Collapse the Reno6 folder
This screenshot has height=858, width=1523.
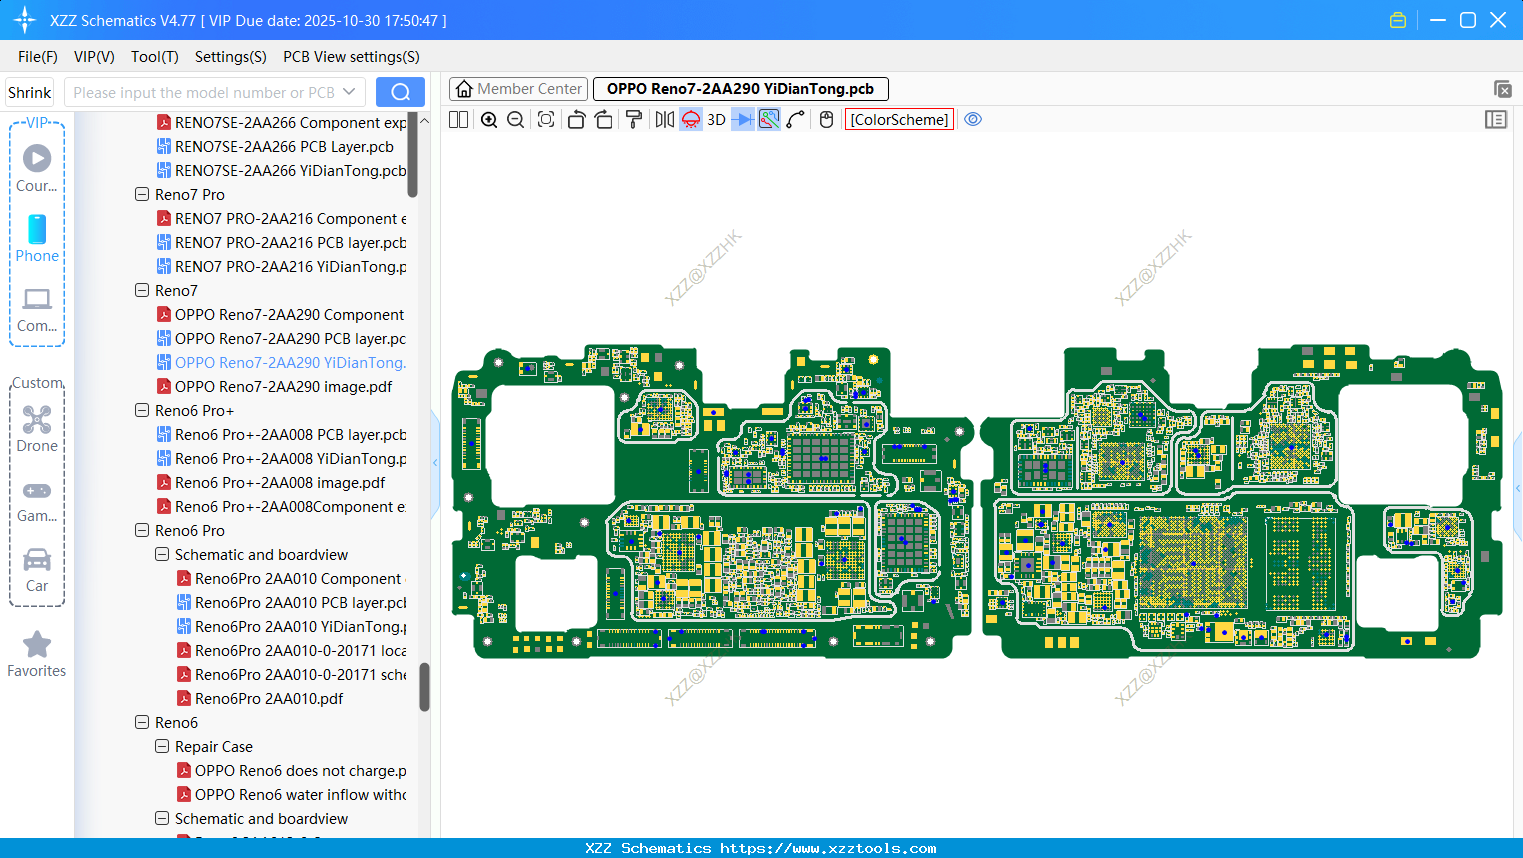(142, 722)
